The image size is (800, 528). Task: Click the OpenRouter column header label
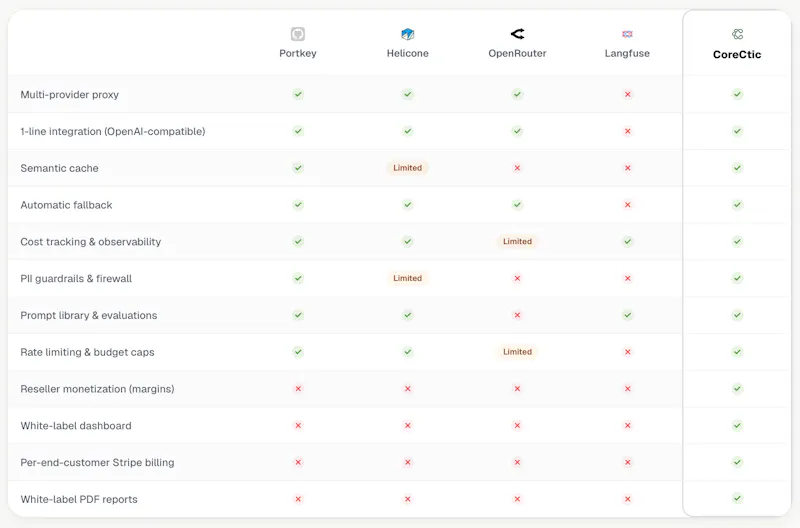[x=517, y=54]
